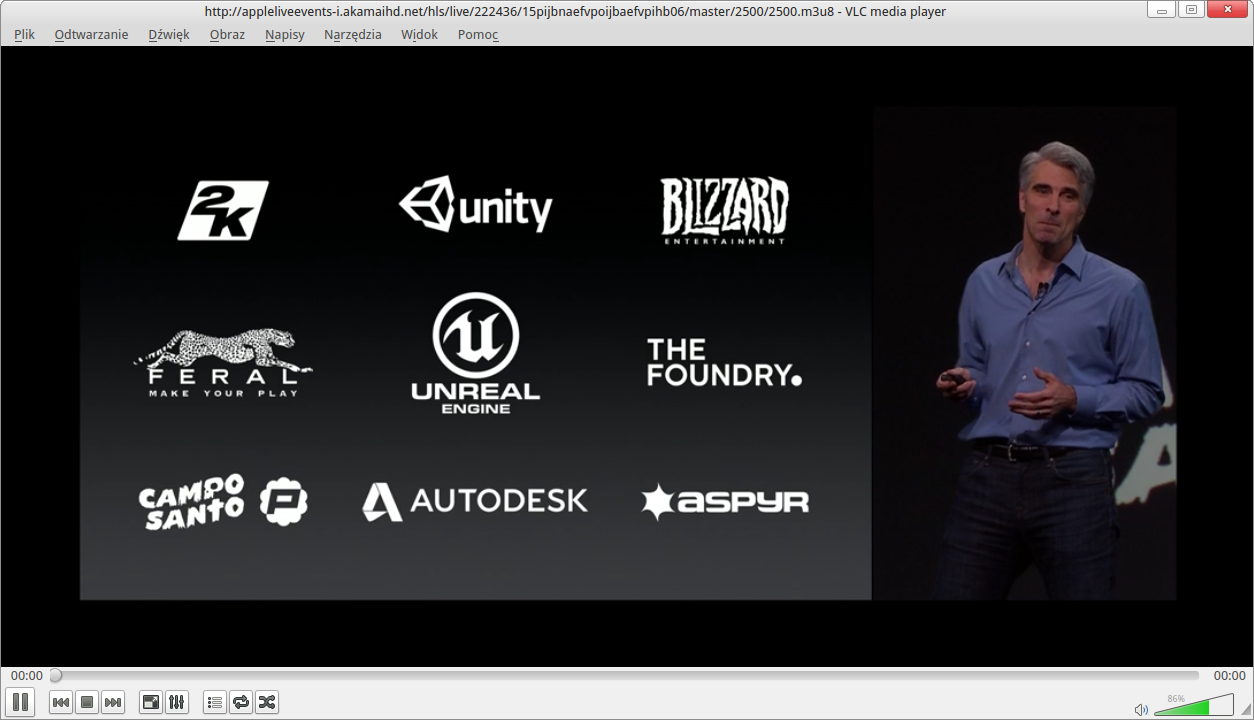Open the Odtwarzanie menu
This screenshot has height=720, width=1254.
[91, 34]
